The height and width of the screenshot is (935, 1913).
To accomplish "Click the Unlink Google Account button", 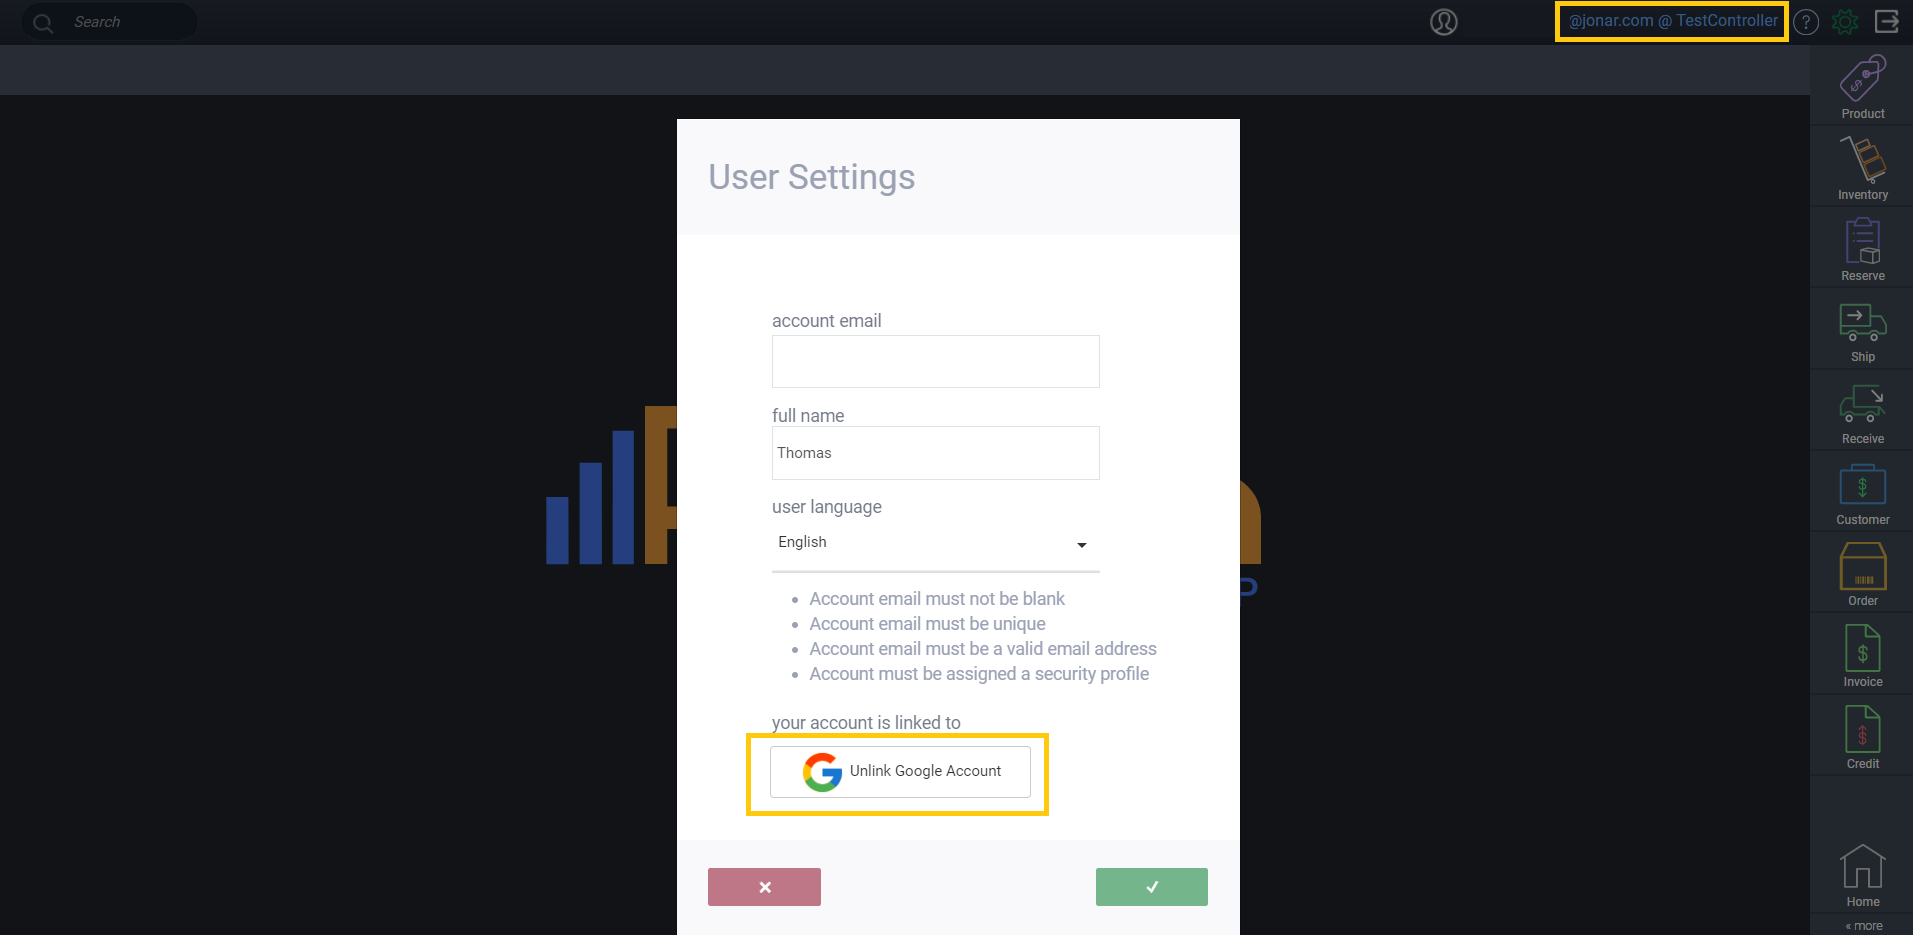I will point(900,772).
